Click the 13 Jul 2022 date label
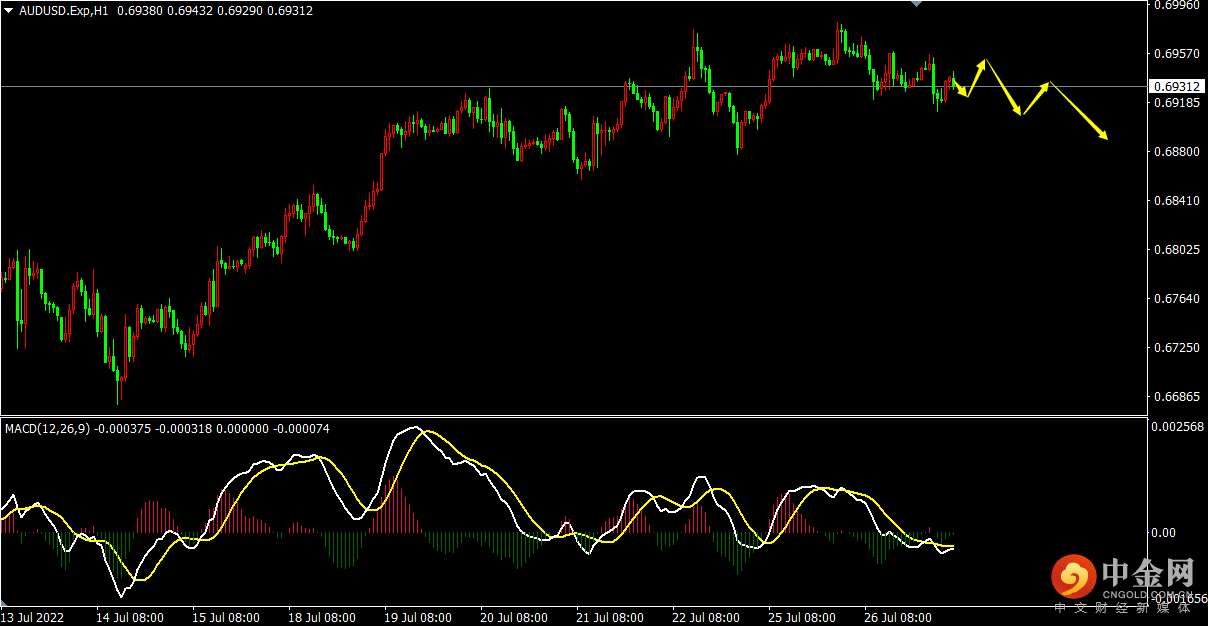The height and width of the screenshot is (626, 1208). click(x=34, y=617)
